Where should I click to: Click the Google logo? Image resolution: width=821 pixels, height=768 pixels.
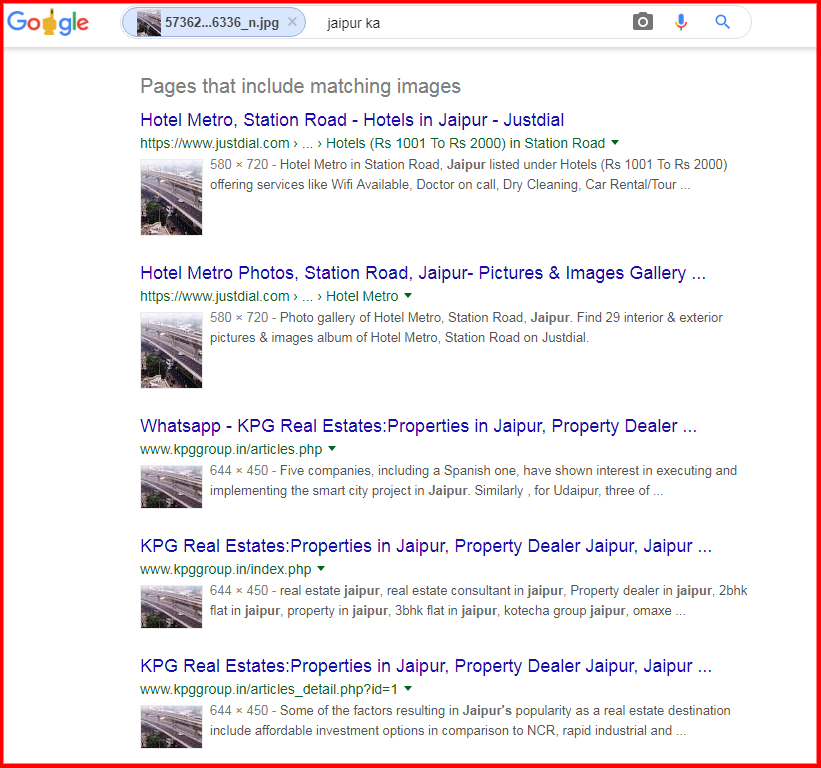[x=48, y=23]
